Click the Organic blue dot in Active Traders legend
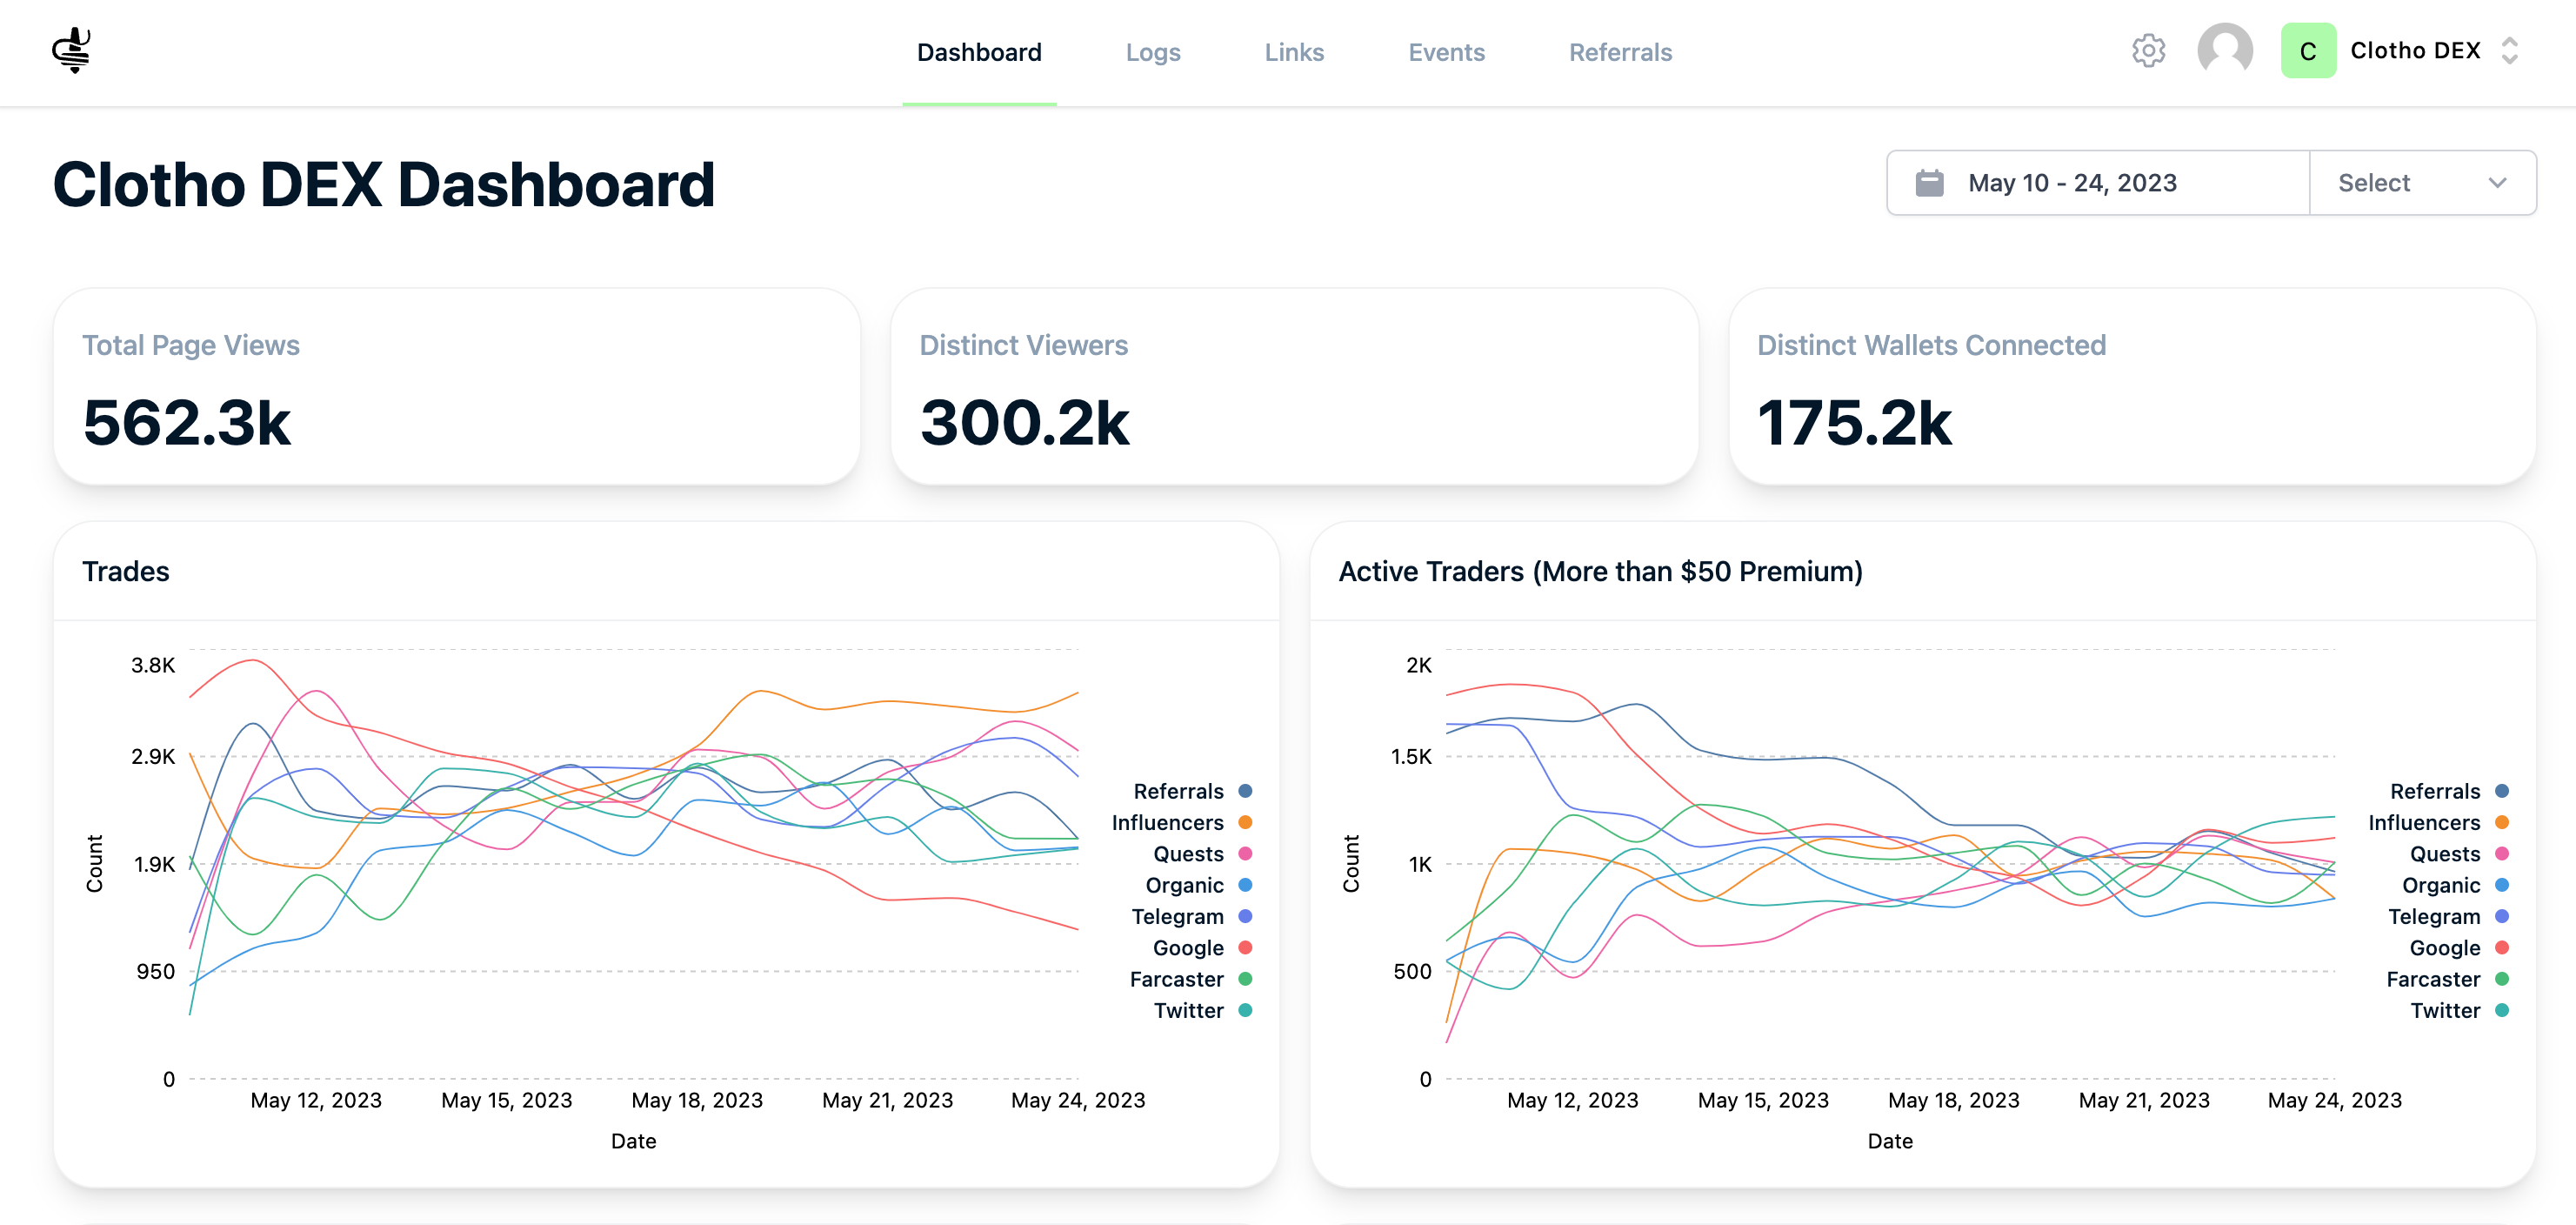Image resolution: width=2576 pixels, height=1225 pixels. coord(2502,885)
